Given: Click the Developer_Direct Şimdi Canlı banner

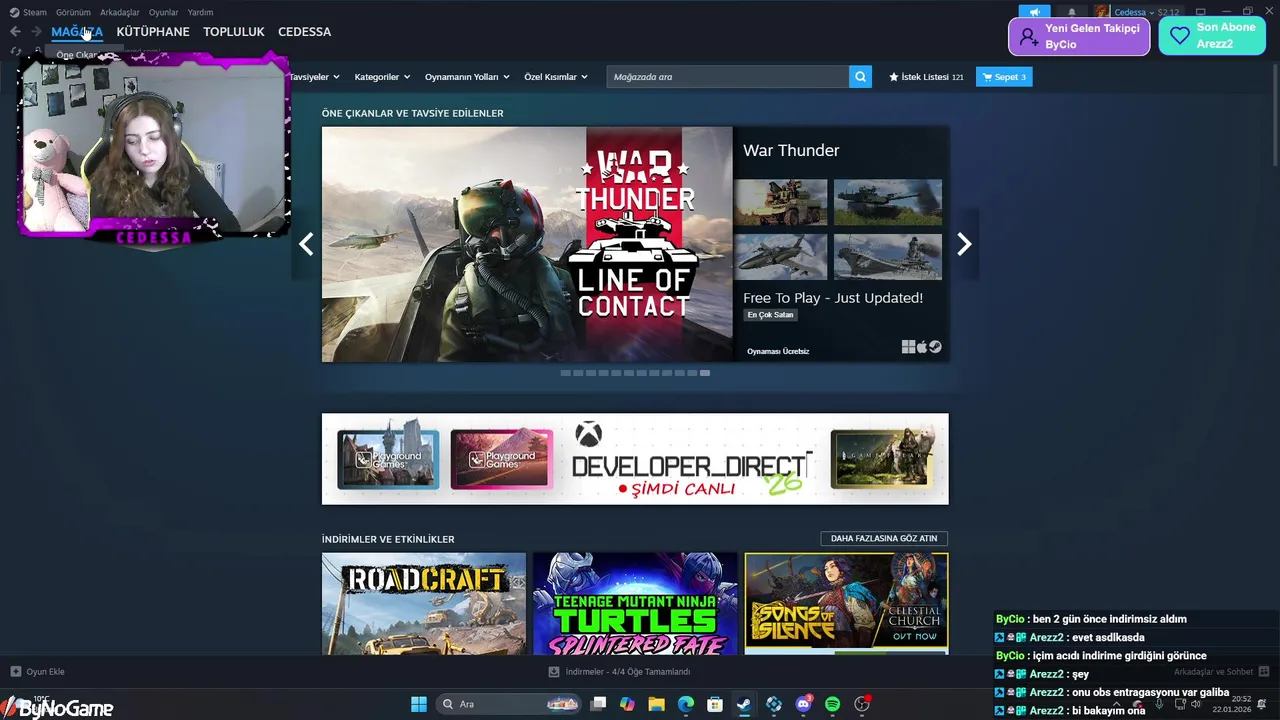Looking at the screenshot, I should point(635,459).
